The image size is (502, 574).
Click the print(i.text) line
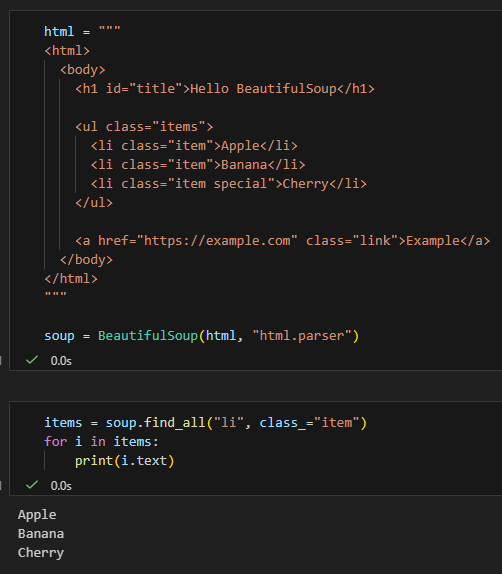[124, 461]
